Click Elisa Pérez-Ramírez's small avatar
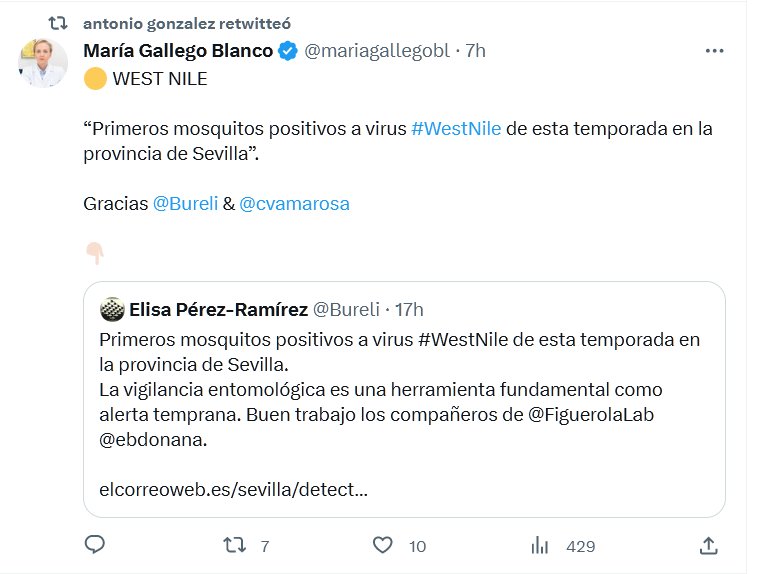 pyautogui.click(x=112, y=309)
